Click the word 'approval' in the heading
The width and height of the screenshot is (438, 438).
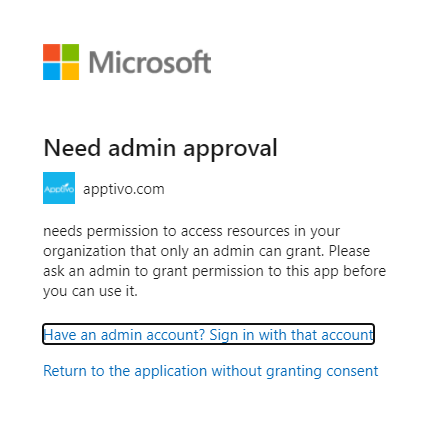230,149
